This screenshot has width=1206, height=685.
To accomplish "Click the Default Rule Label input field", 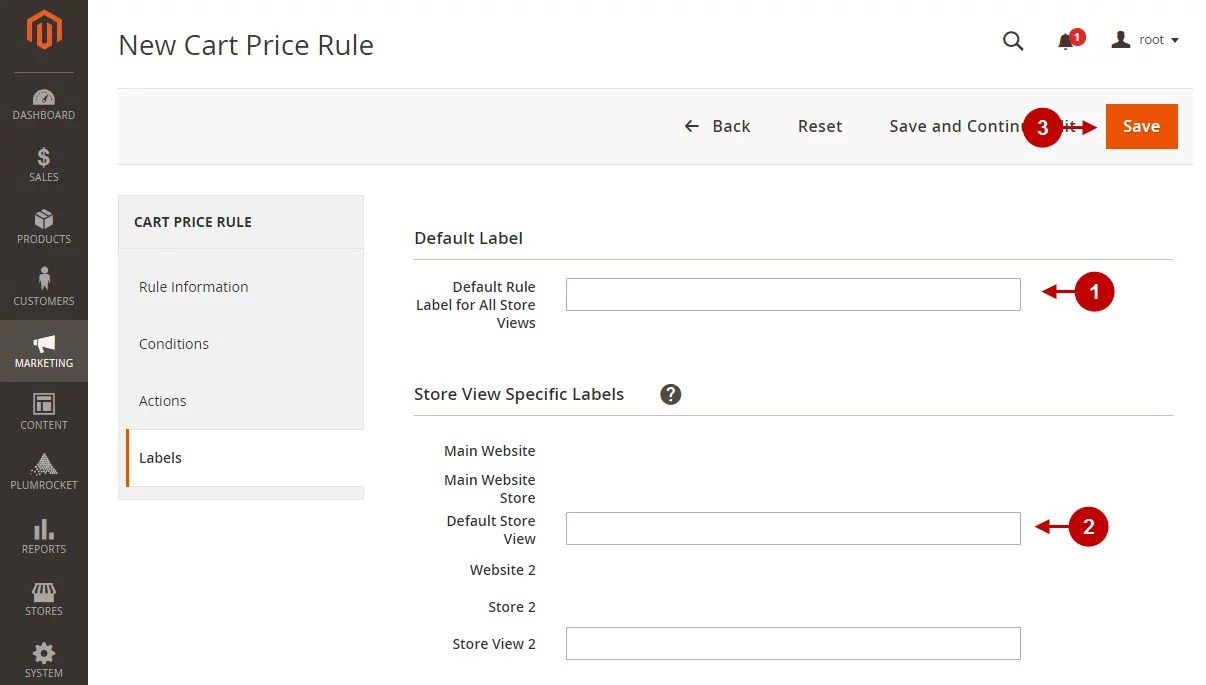I will click(793, 294).
